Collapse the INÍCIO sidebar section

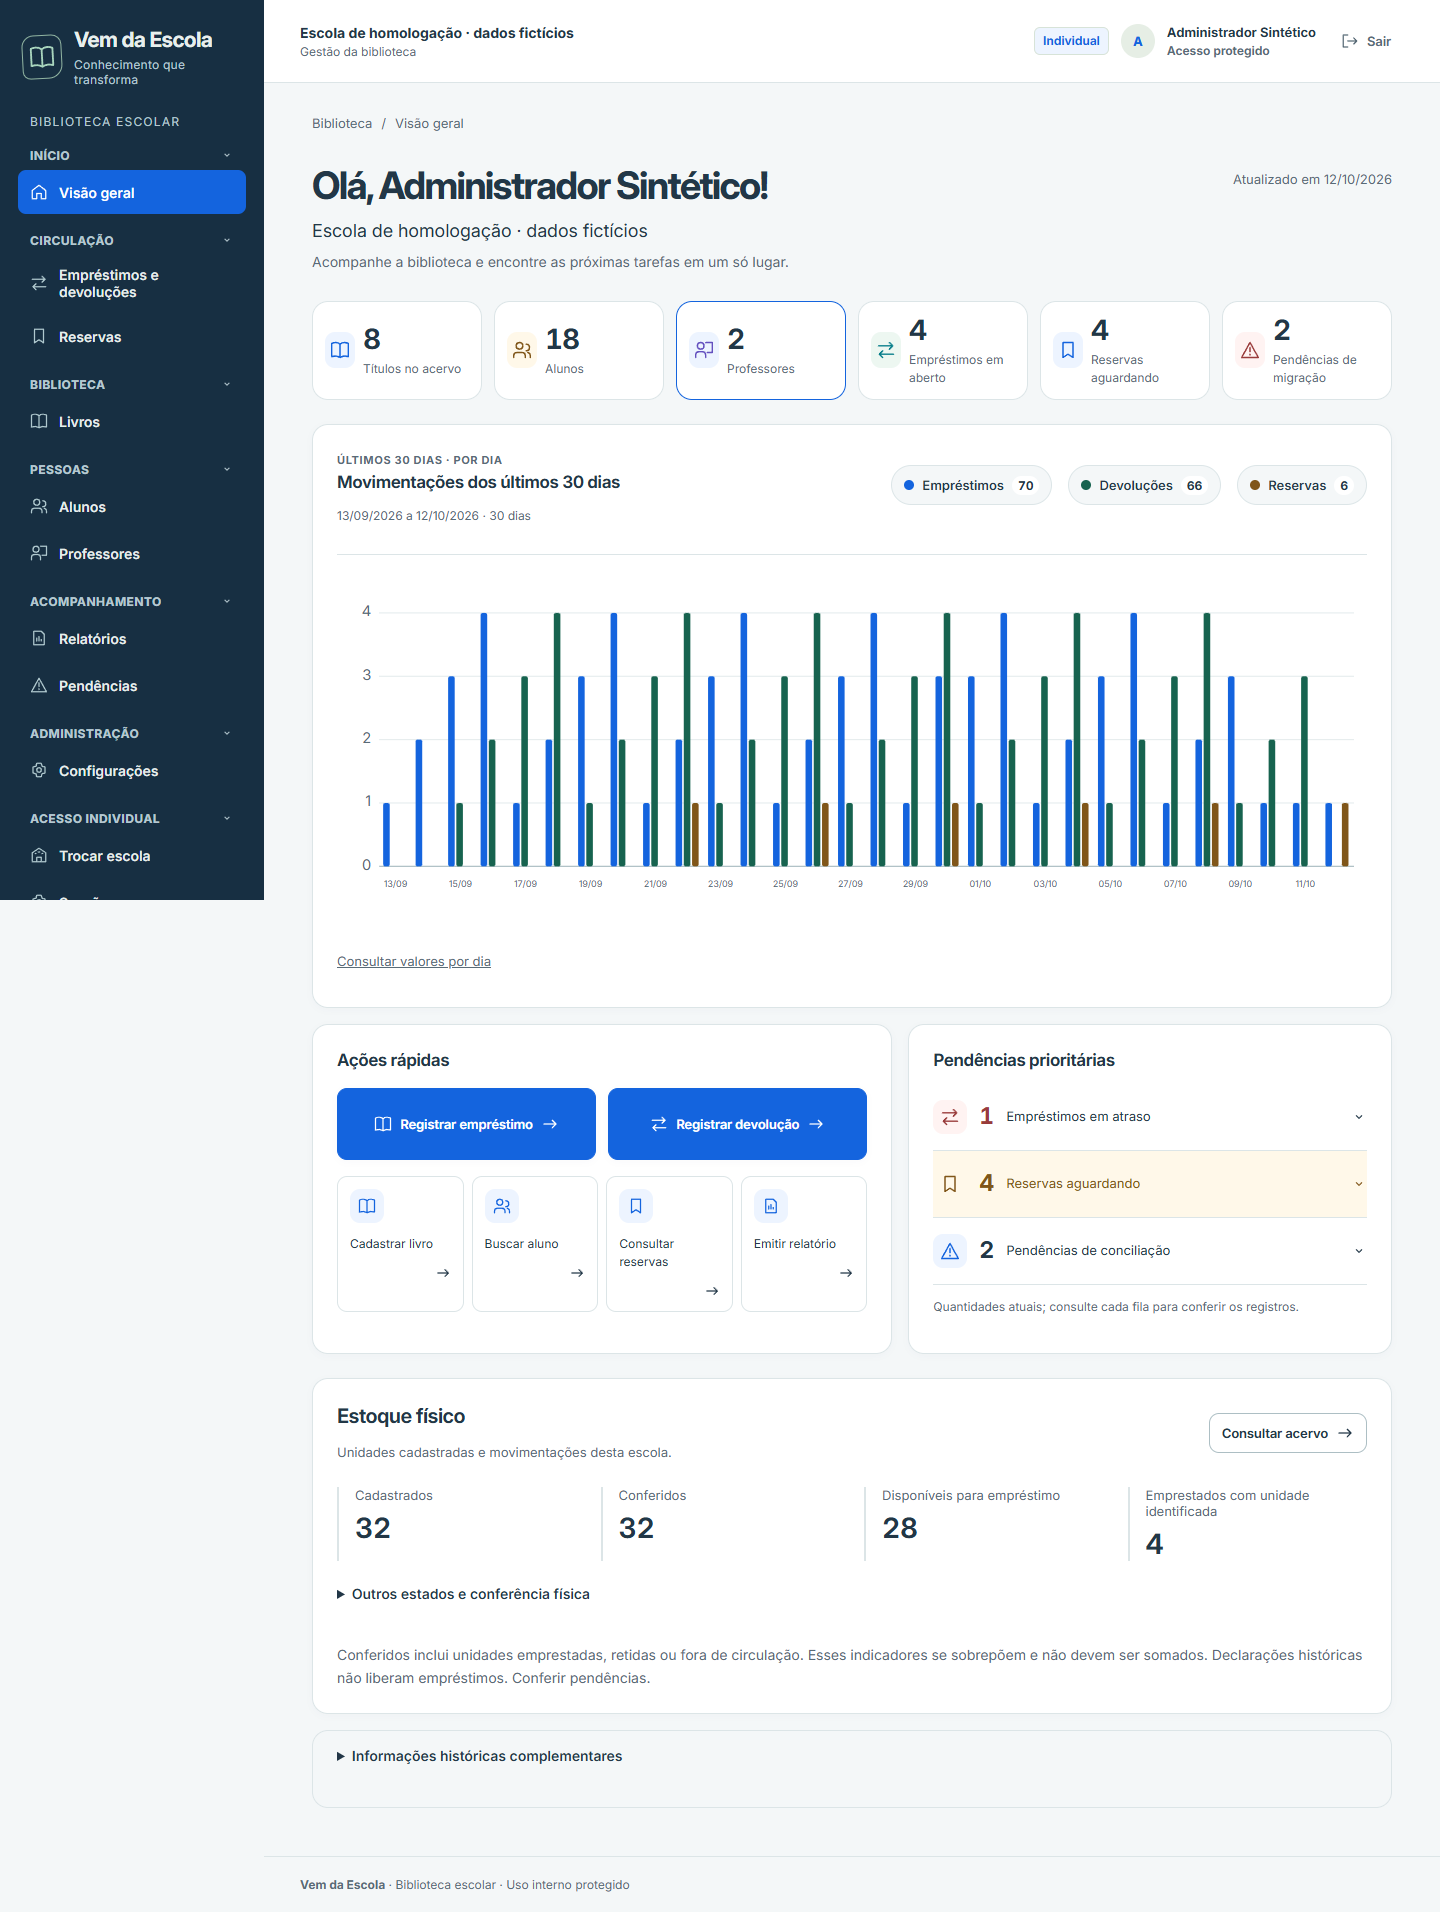tap(131, 155)
